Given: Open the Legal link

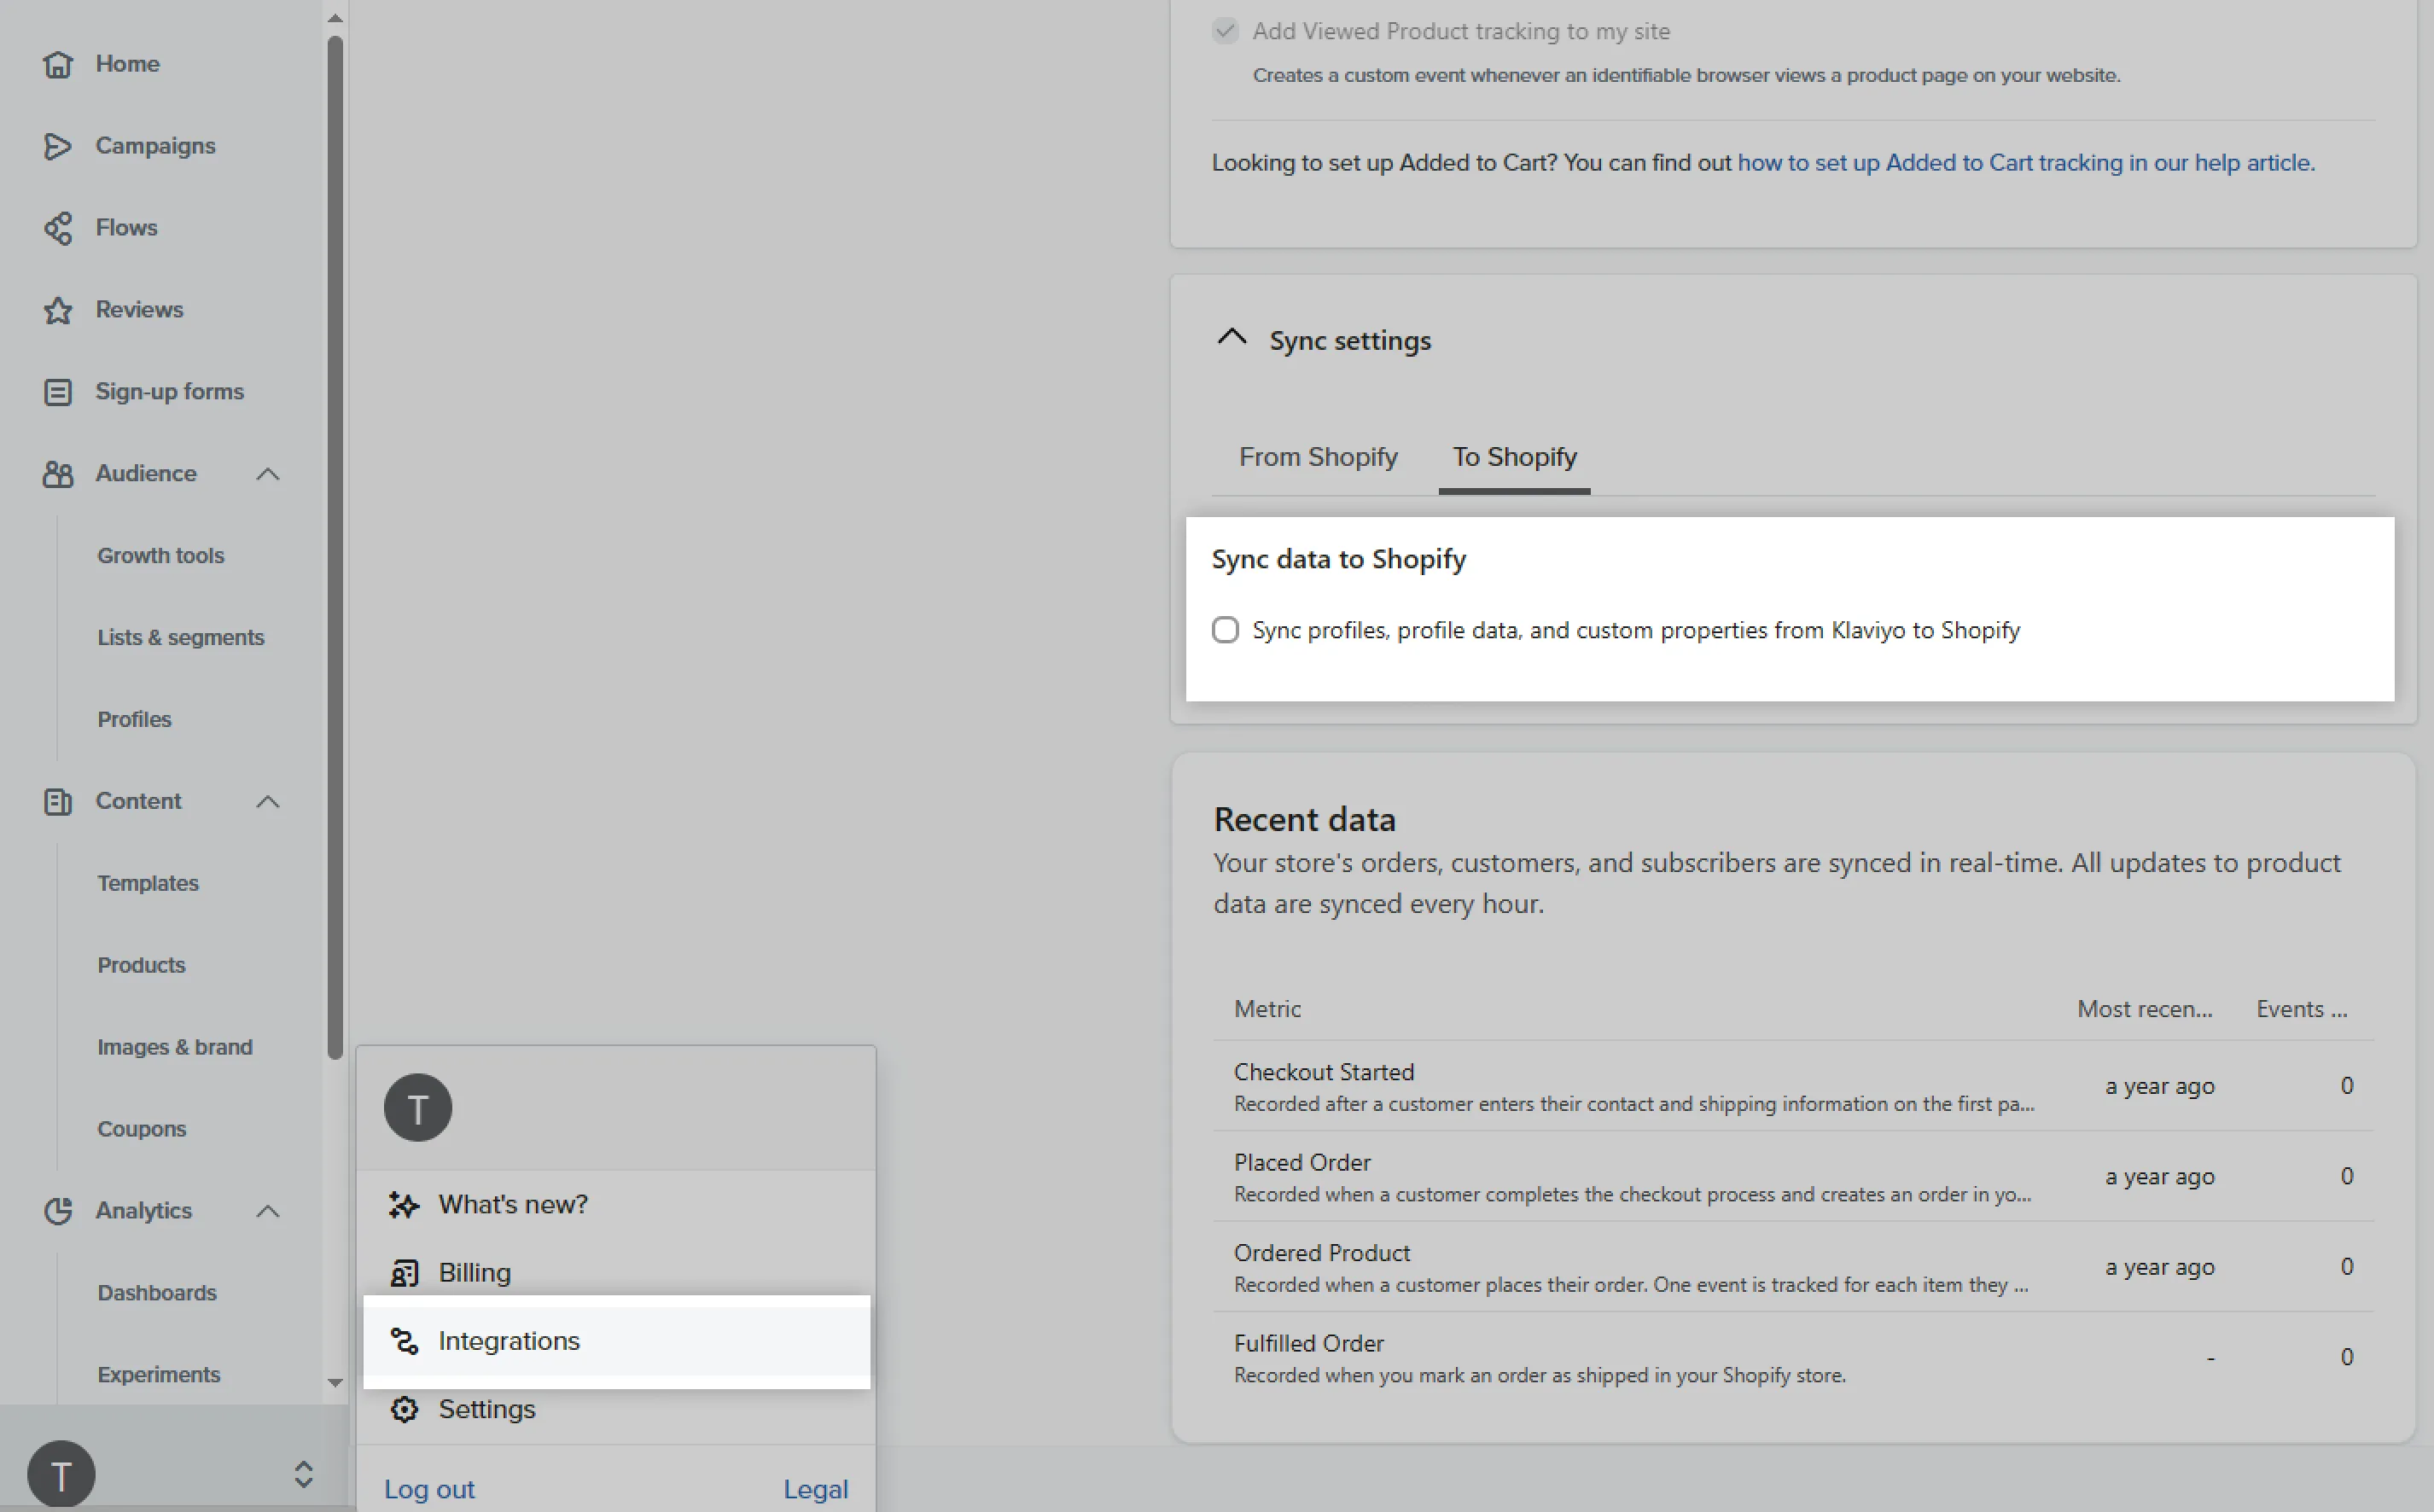Looking at the screenshot, I should [x=816, y=1489].
